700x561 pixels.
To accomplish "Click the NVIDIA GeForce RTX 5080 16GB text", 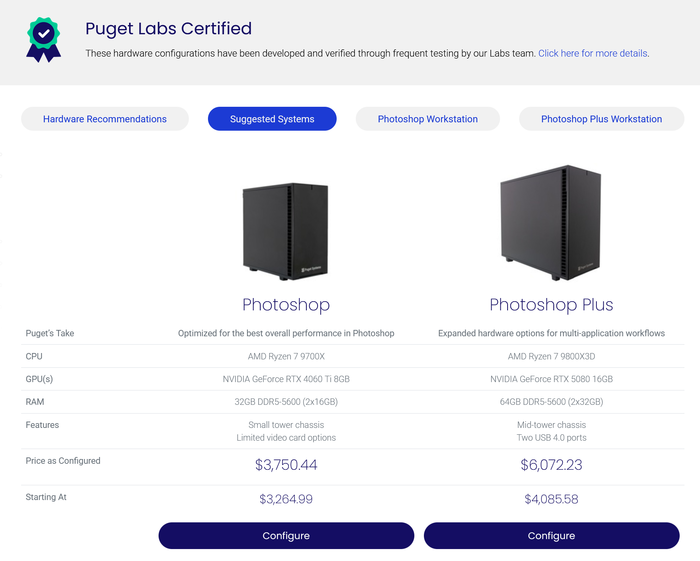I will click(551, 379).
